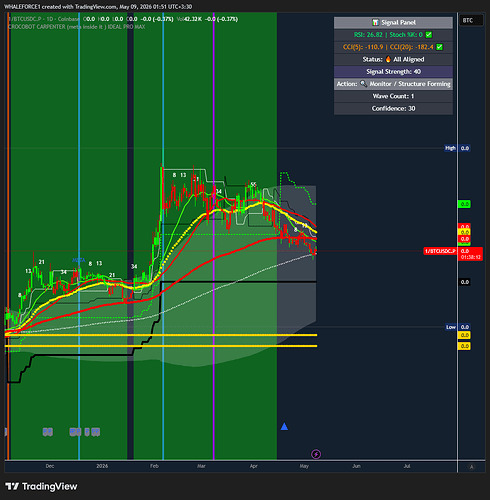The height and width of the screenshot is (500, 490).
Task: Click the chart icon in the Signal Panel header
Action: 375,22
